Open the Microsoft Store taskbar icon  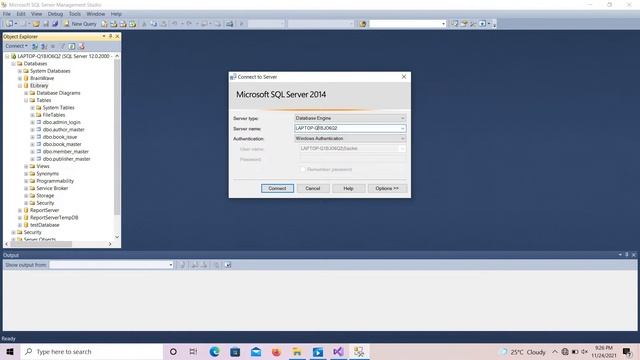[235, 351]
